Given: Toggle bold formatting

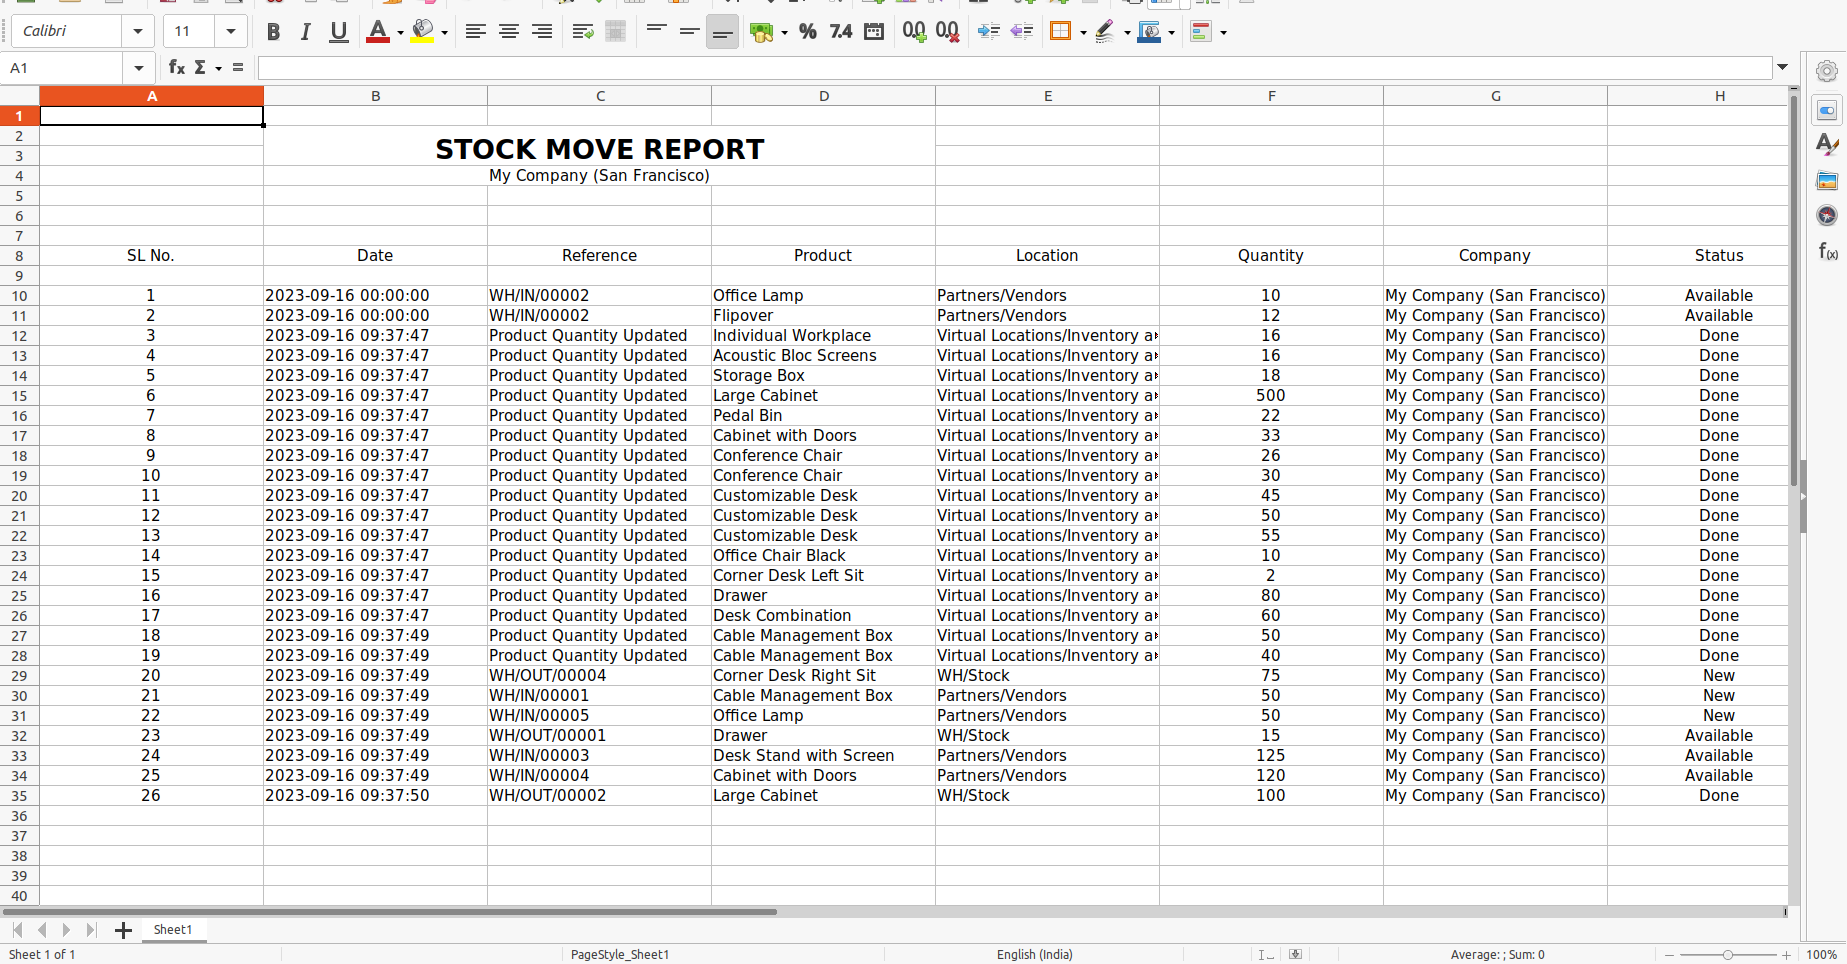Looking at the screenshot, I should [273, 32].
